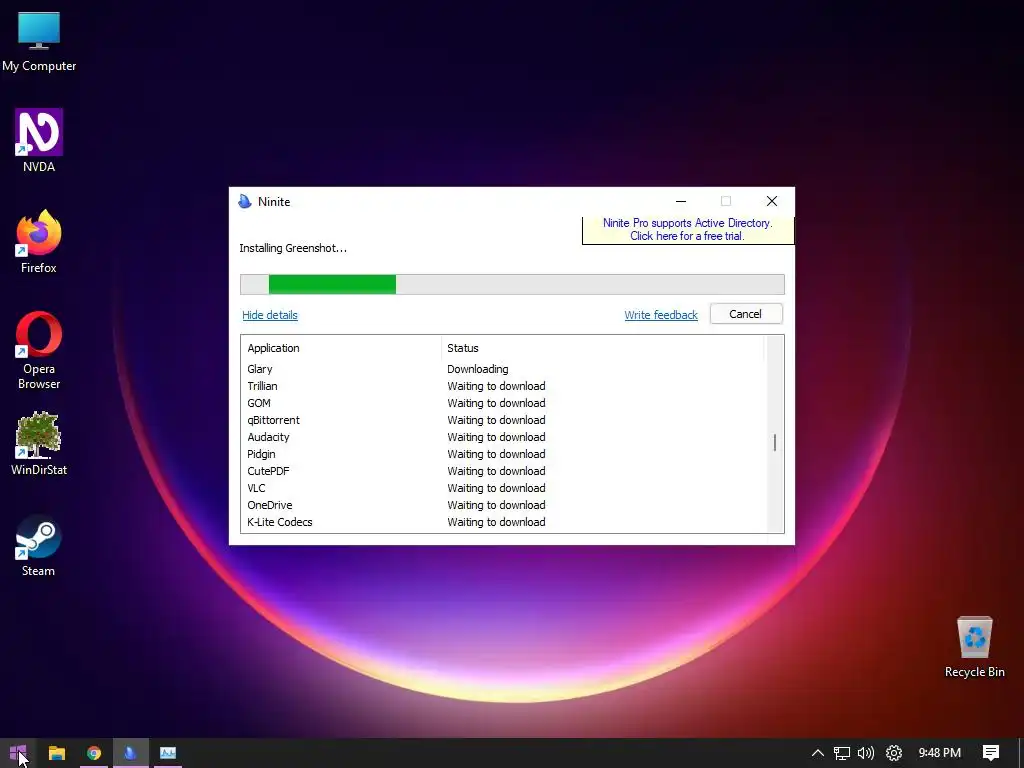Open the Start menu
The width and height of the screenshot is (1024, 768).
point(18,753)
